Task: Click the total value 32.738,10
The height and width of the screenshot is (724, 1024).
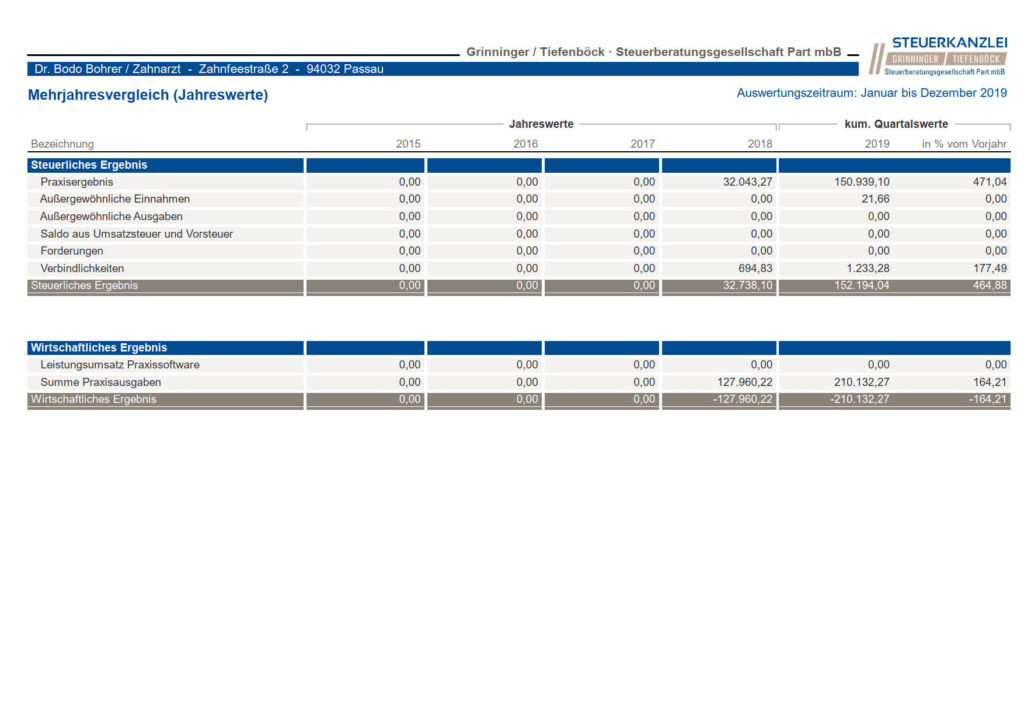Action: 748,285
